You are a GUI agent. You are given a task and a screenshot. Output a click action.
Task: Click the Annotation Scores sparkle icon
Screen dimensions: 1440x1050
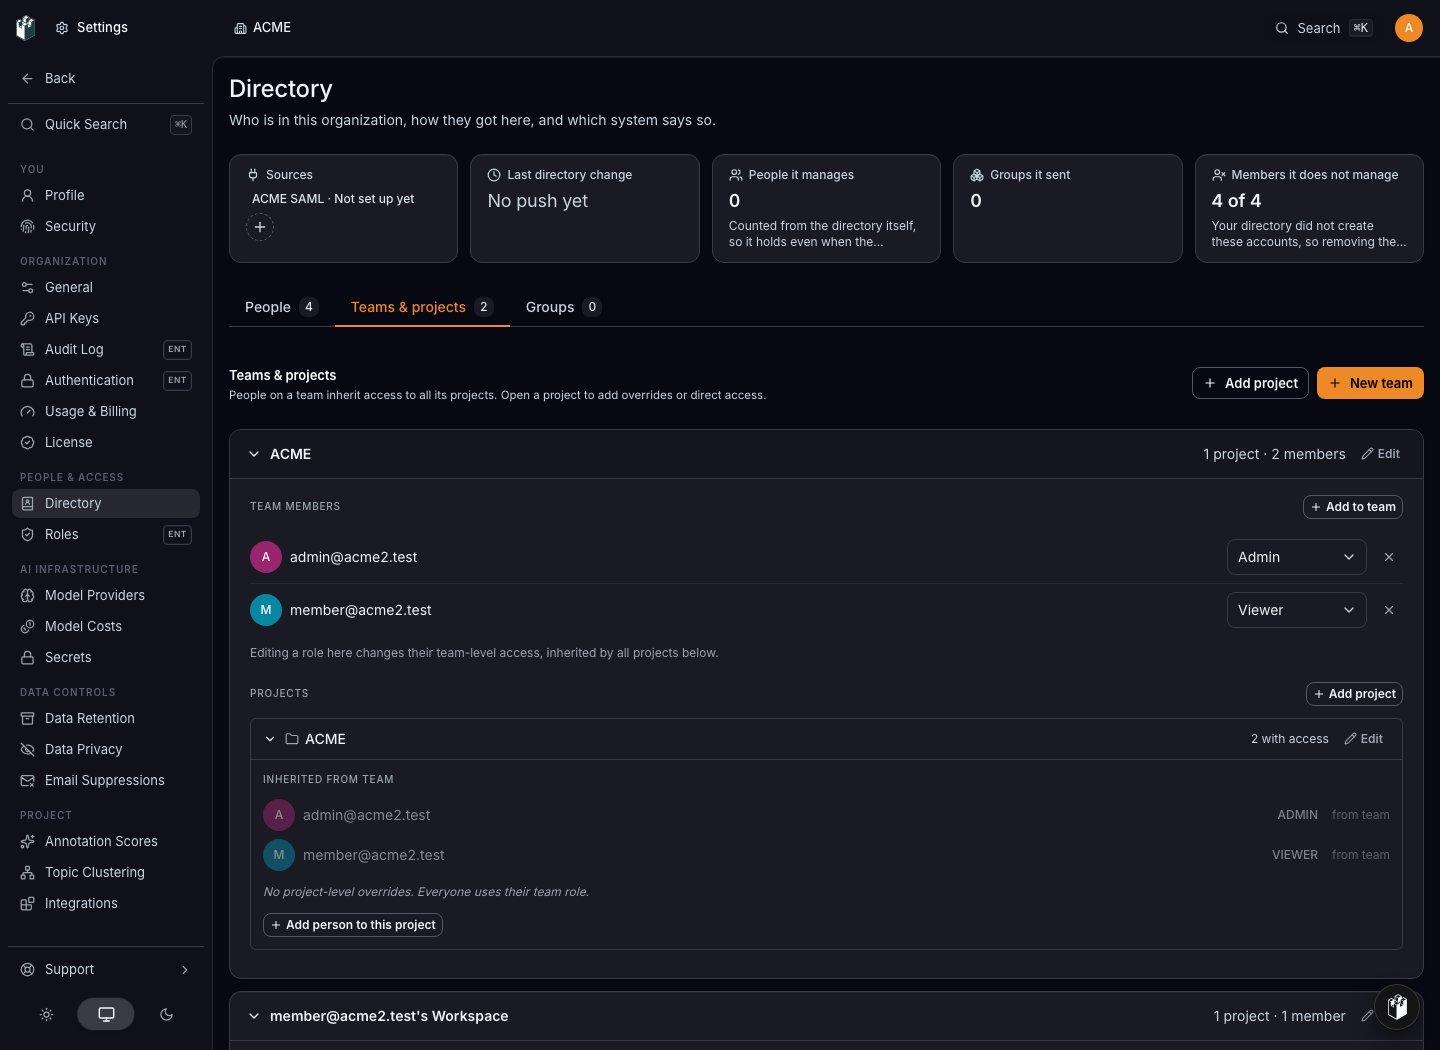28,841
